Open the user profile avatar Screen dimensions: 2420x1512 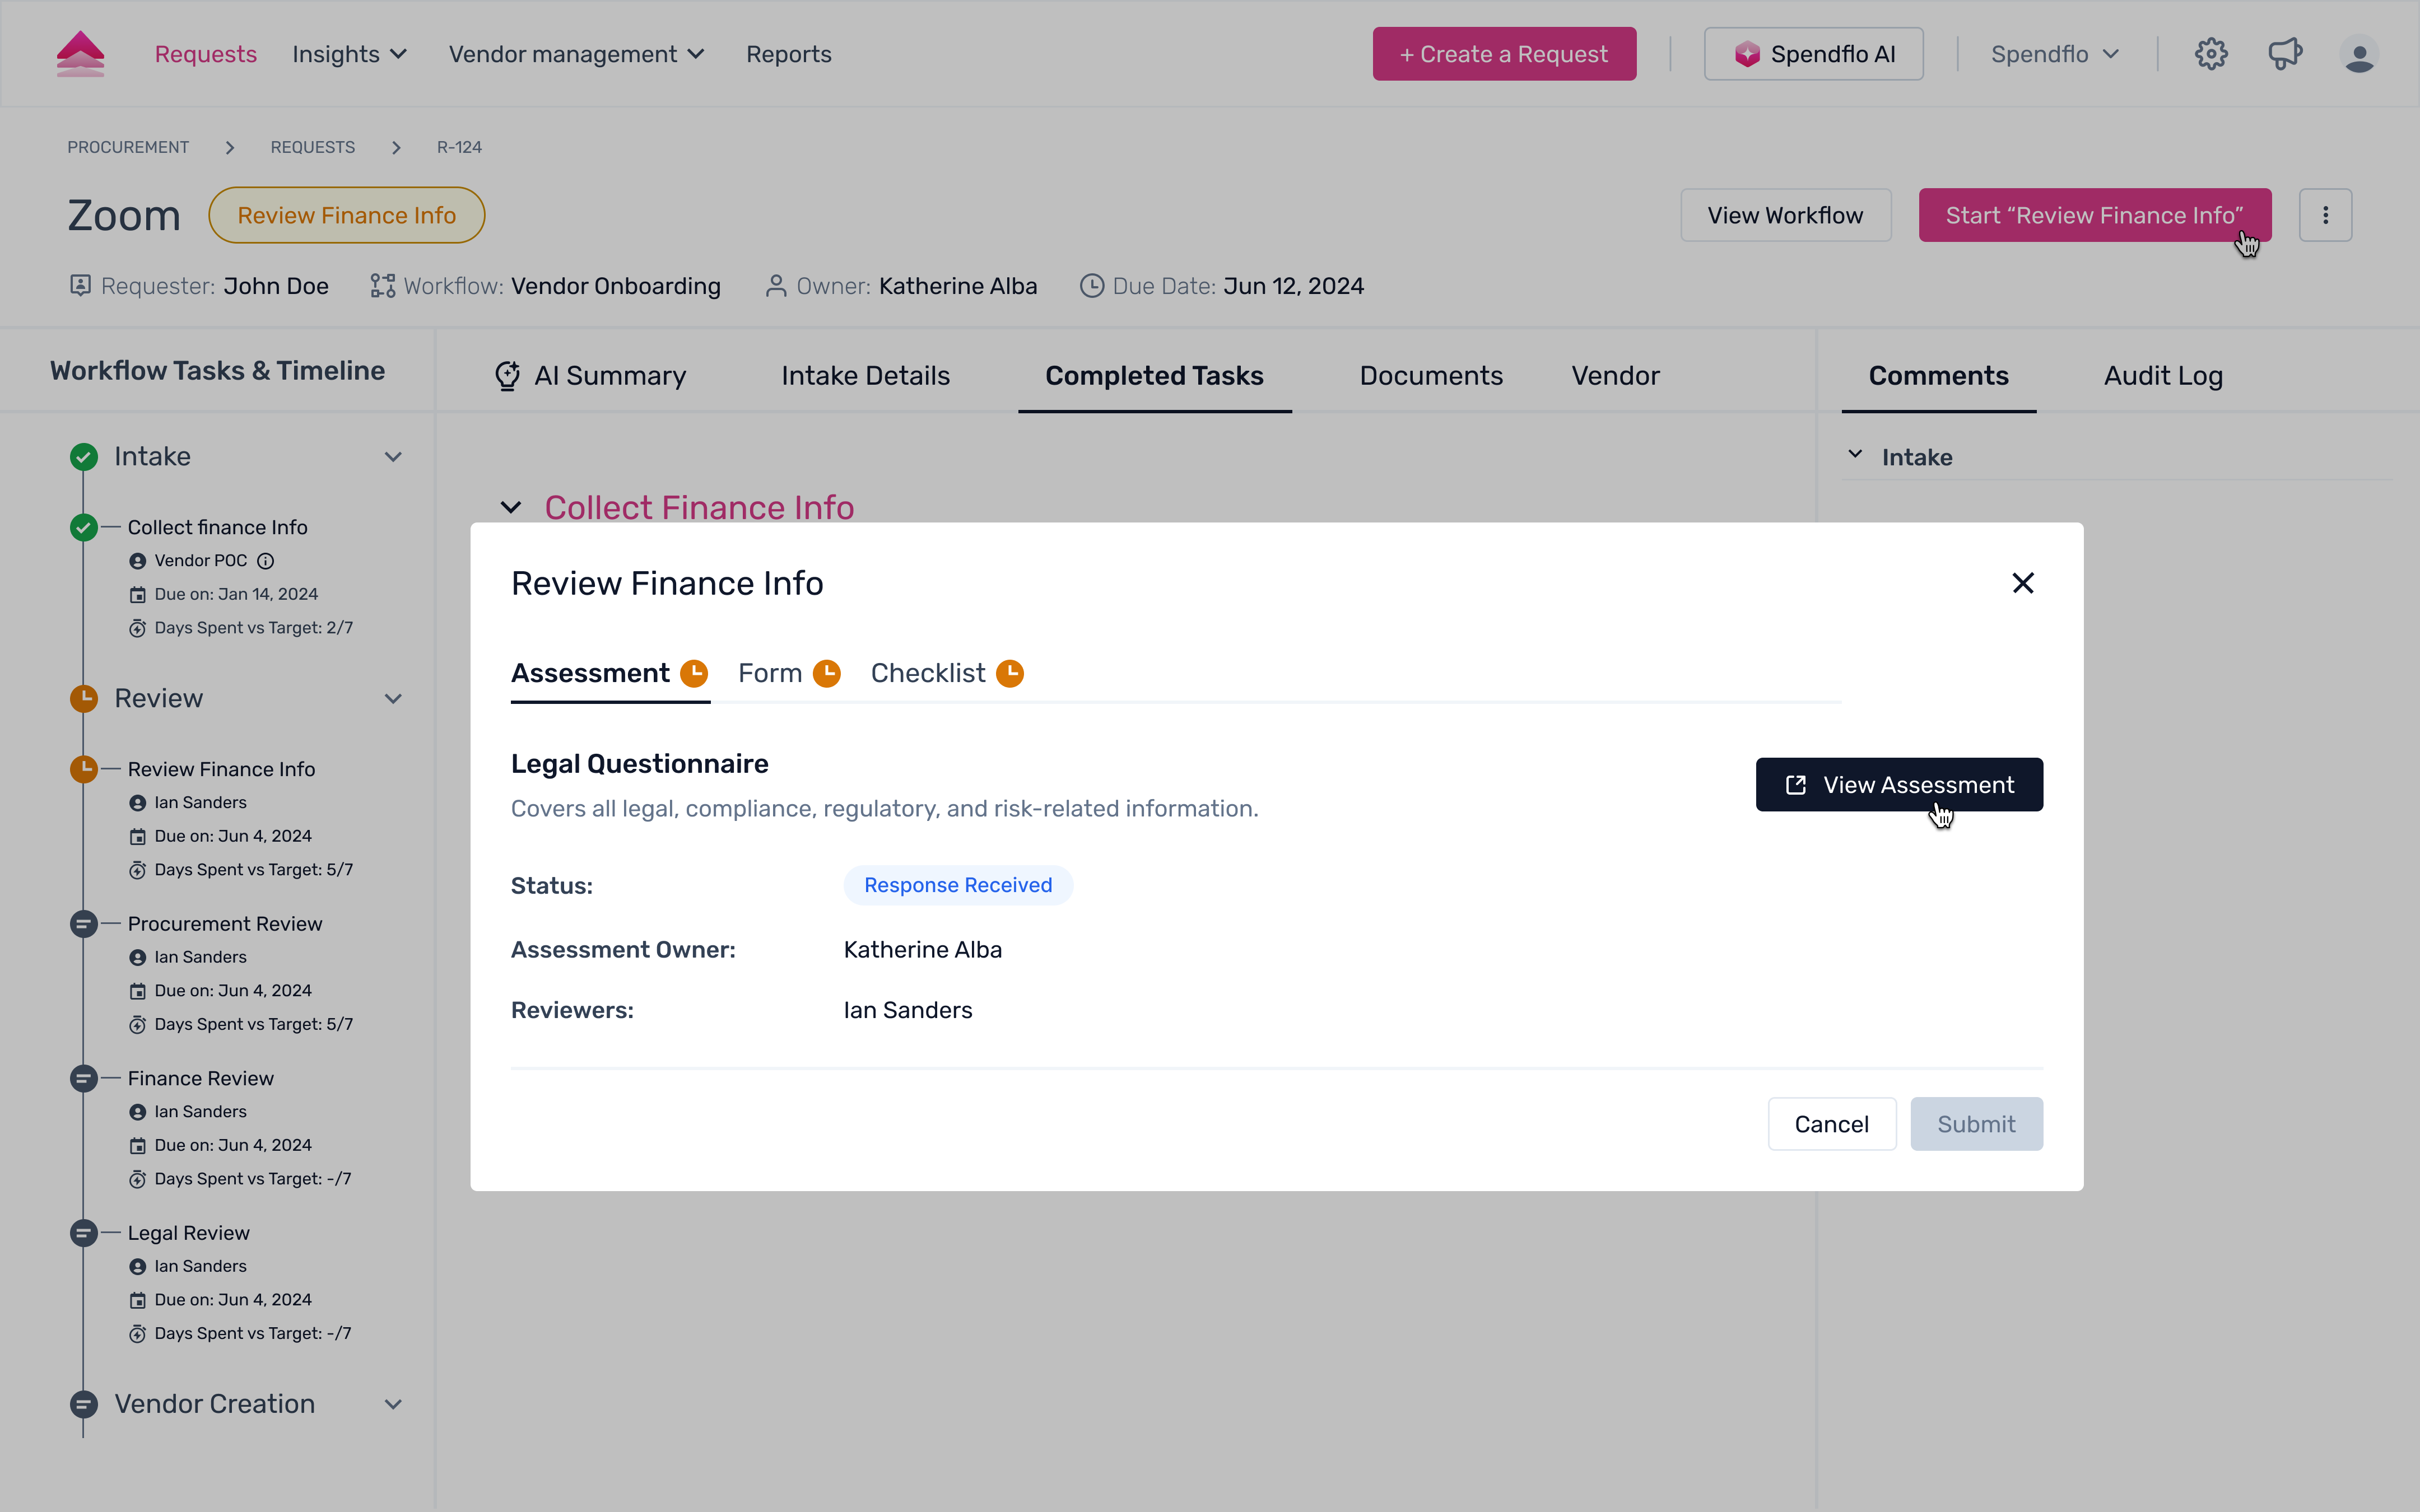click(x=2359, y=54)
